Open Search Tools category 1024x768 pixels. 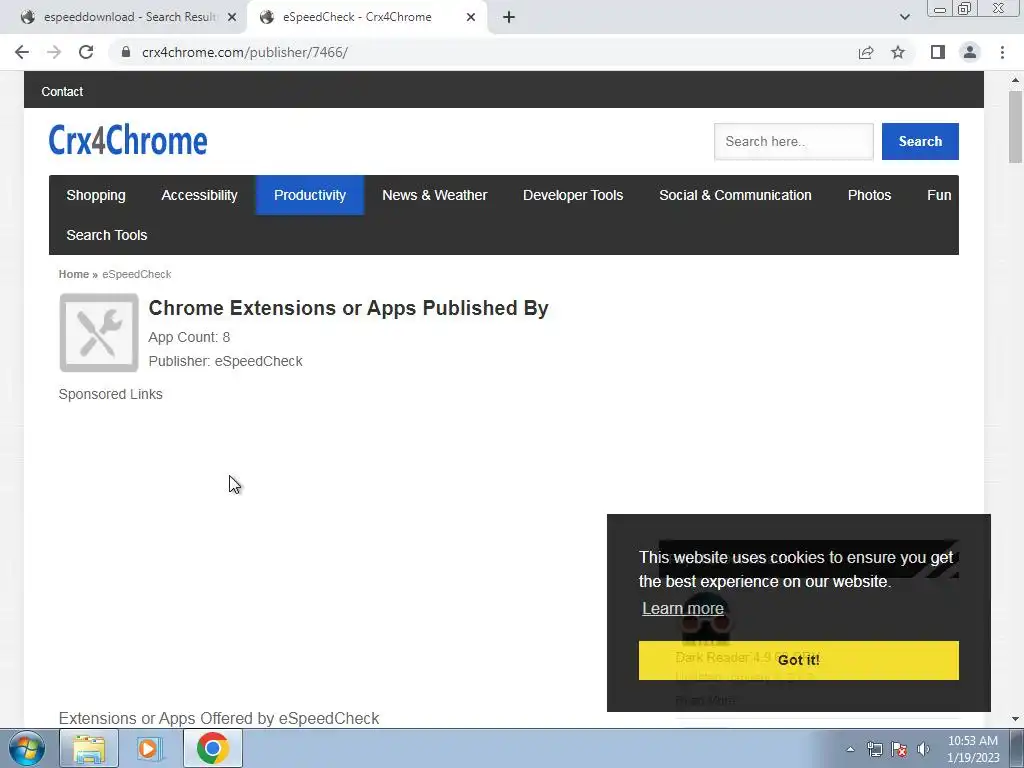tap(106, 235)
